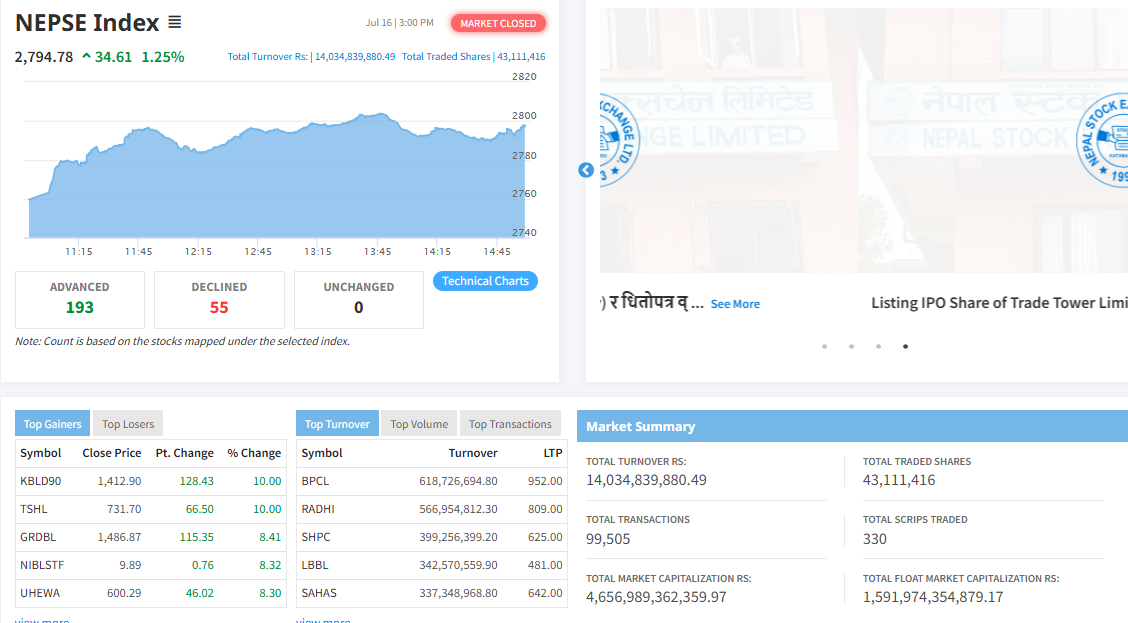Select the first carousel indicator dot

click(824, 346)
